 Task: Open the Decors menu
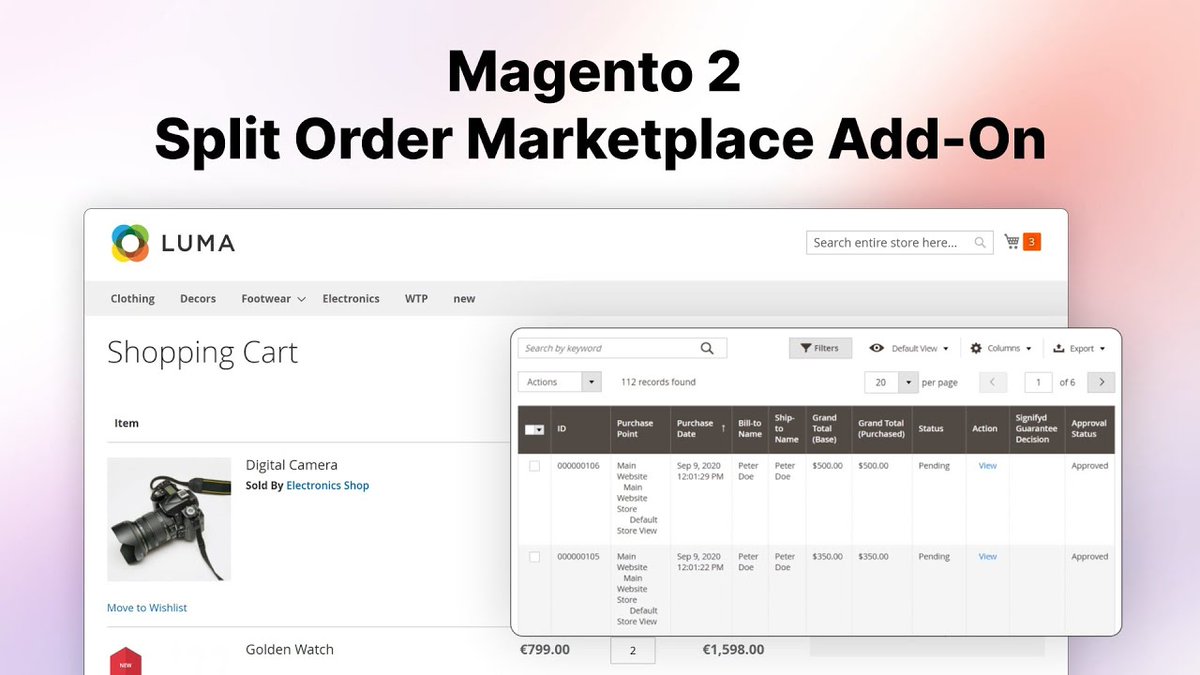coord(198,298)
